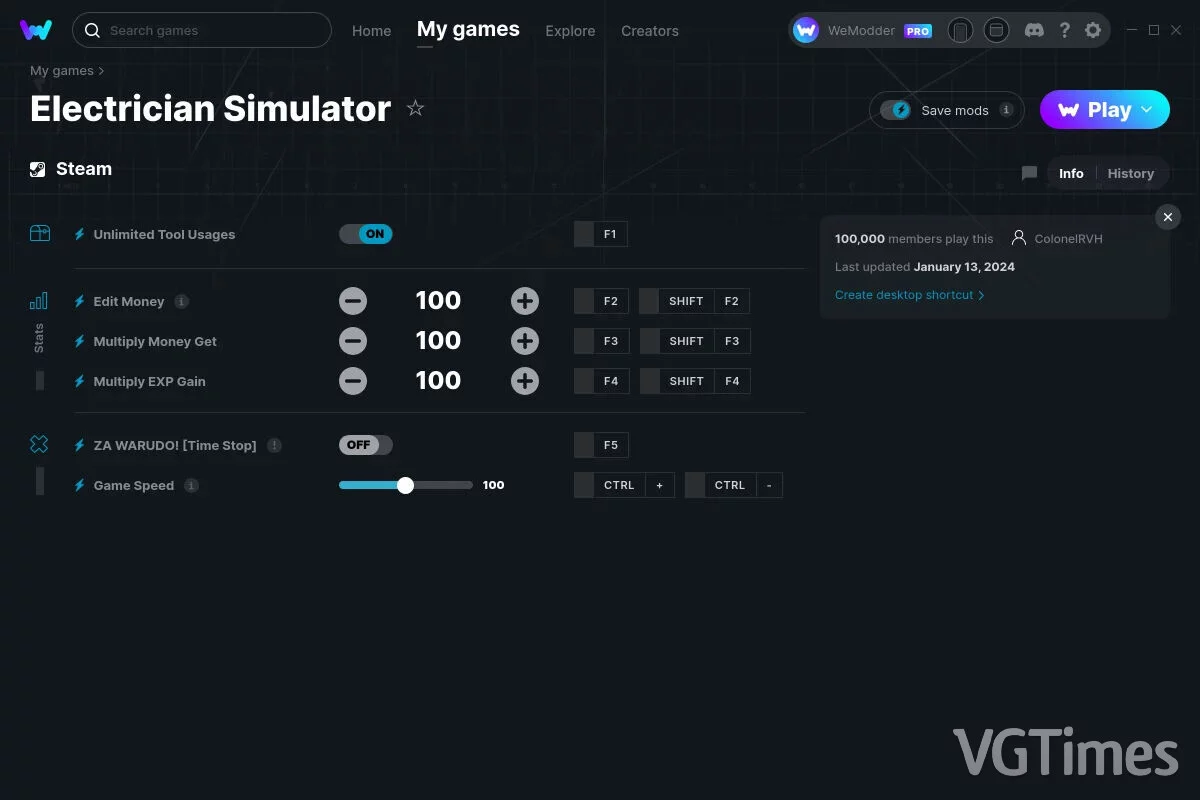Switch to the History tab
1200x800 pixels.
pyautogui.click(x=1131, y=173)
